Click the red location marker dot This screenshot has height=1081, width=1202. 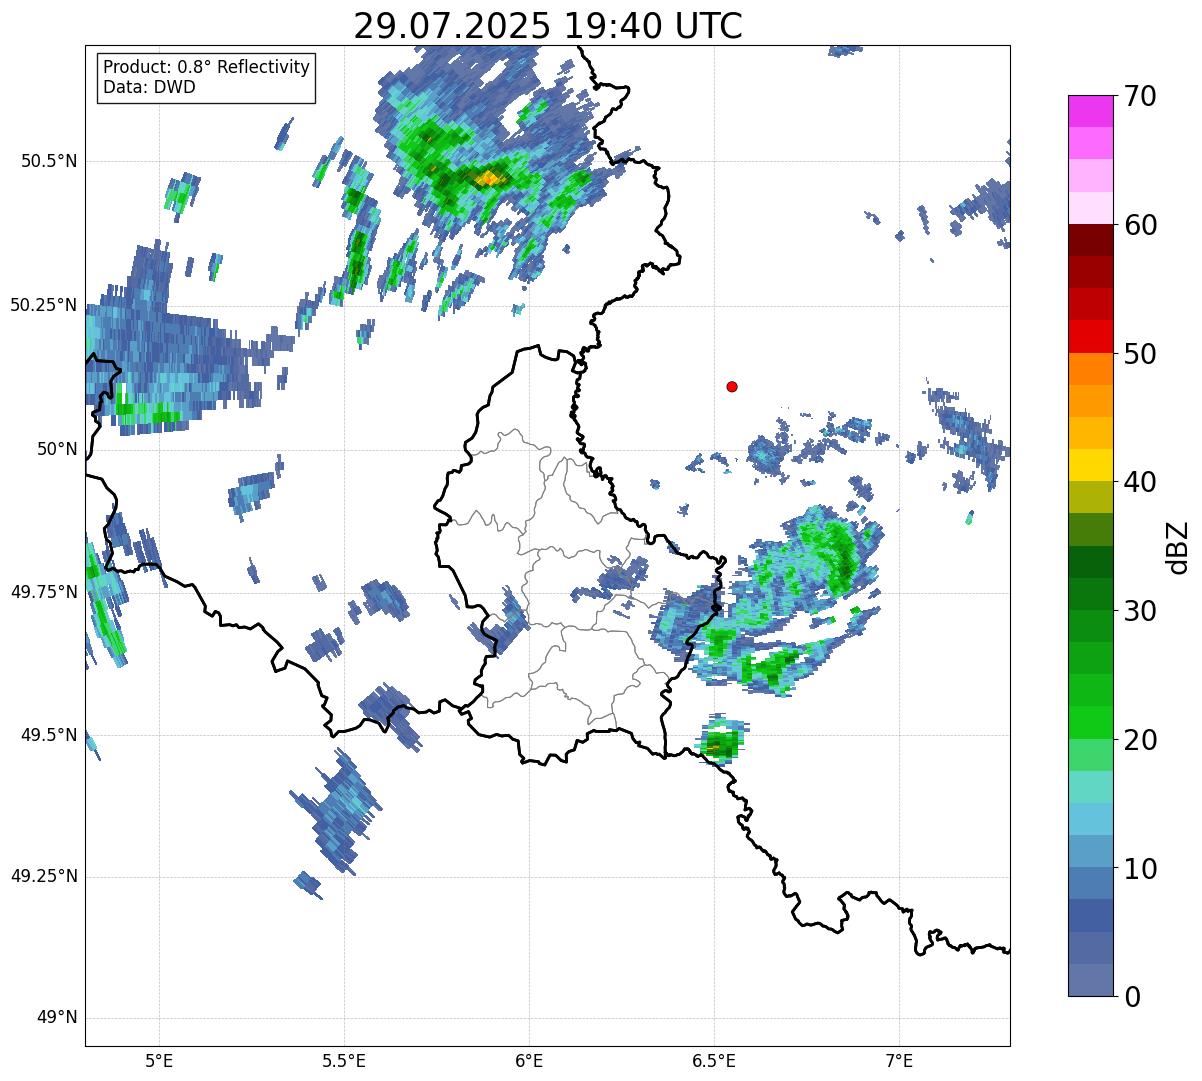click(732, 386)
